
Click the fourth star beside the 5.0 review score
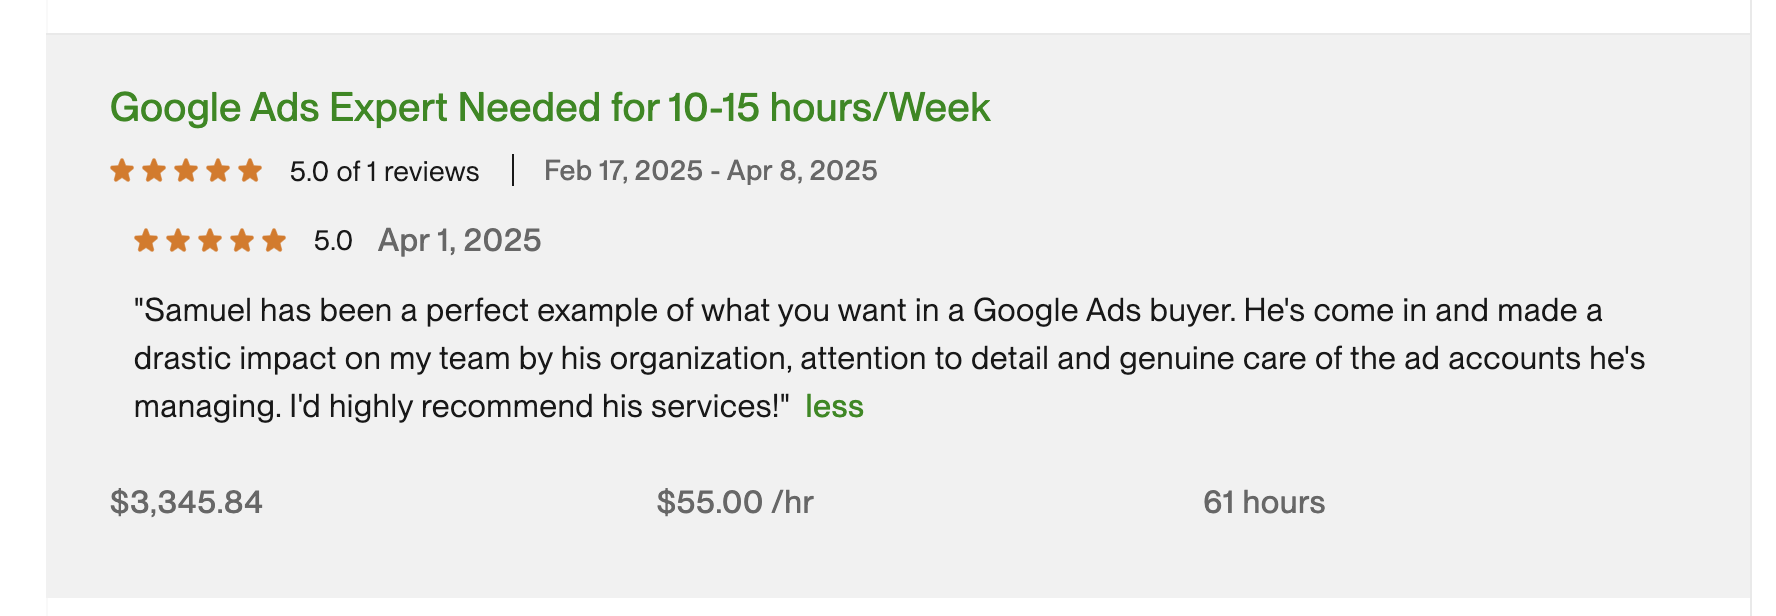pos(241,239)
